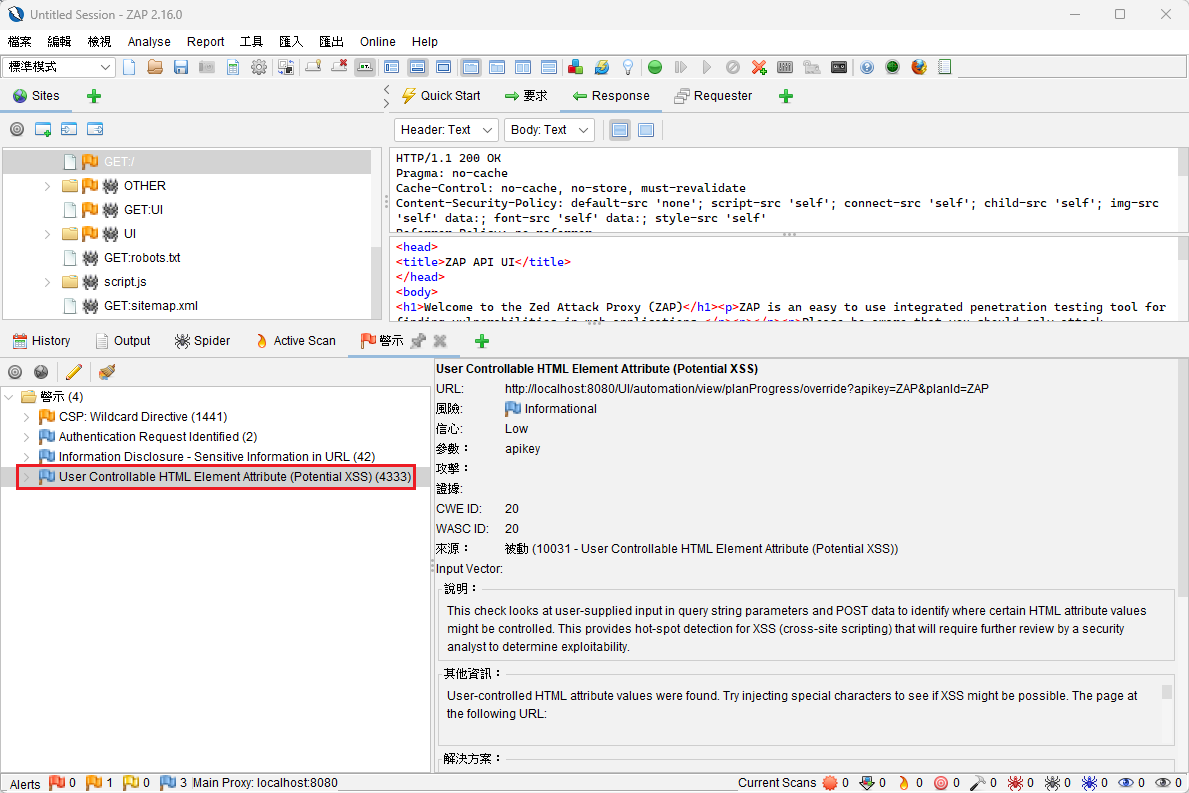Open the 標準模式 mode dropdown
Screen dimensions: 1189x793
pyautogui.click(x=57, y=66)
